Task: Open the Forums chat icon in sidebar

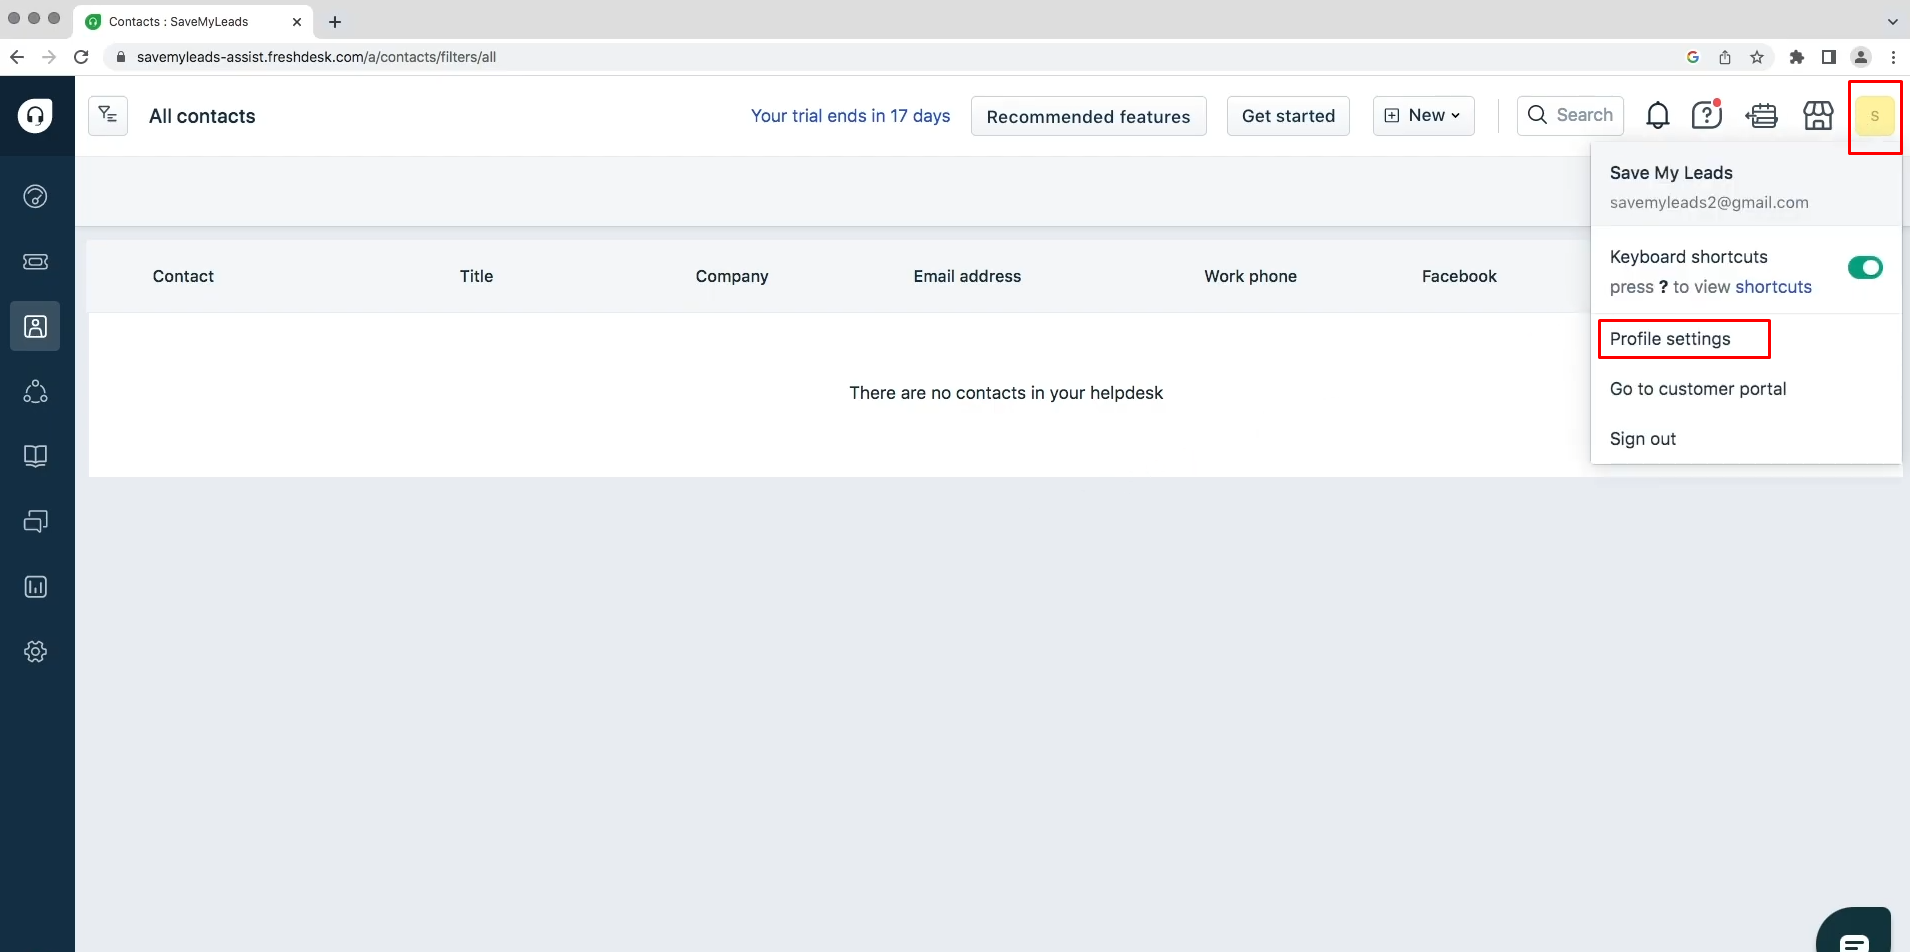Action: tap(35, 521)
